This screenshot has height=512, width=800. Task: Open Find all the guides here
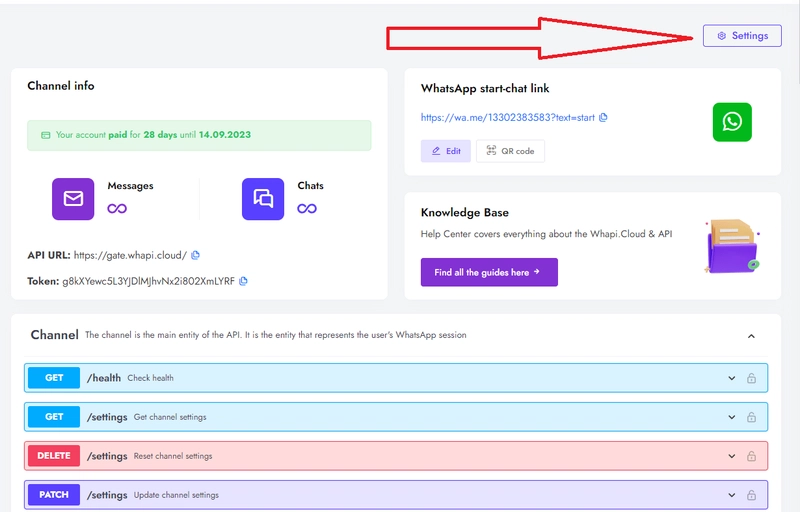[x=489, y=272]
